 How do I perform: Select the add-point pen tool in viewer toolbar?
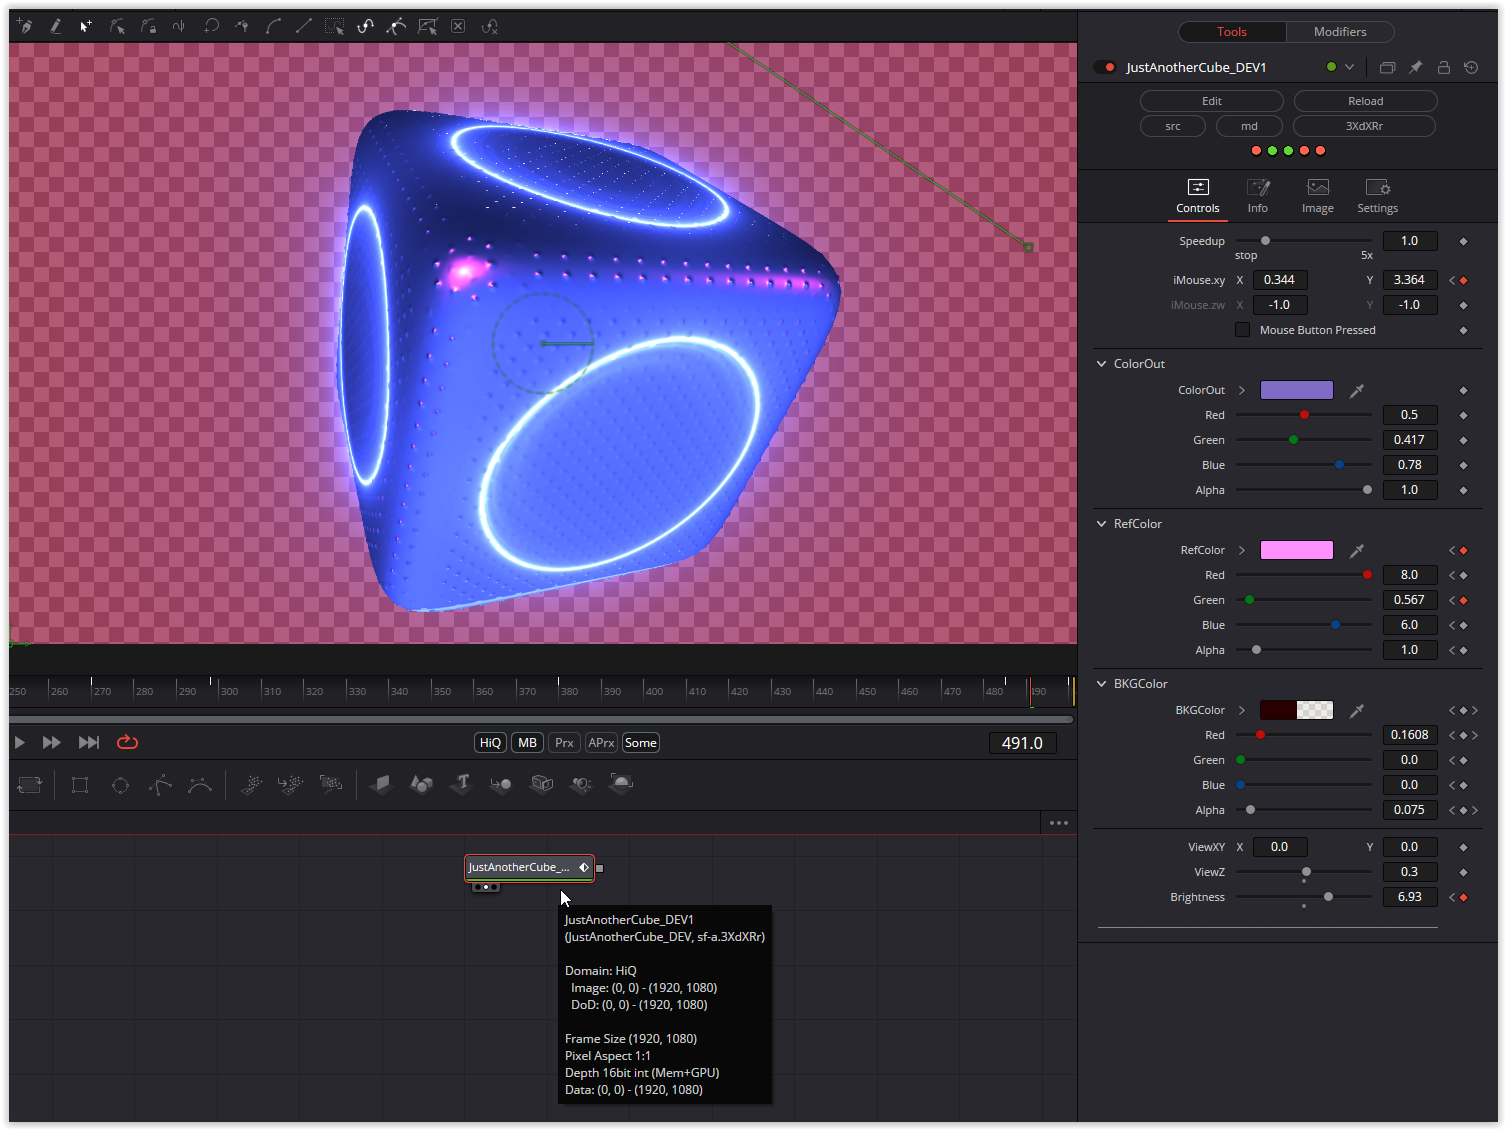pyautogui.click(x=25, y=27)
